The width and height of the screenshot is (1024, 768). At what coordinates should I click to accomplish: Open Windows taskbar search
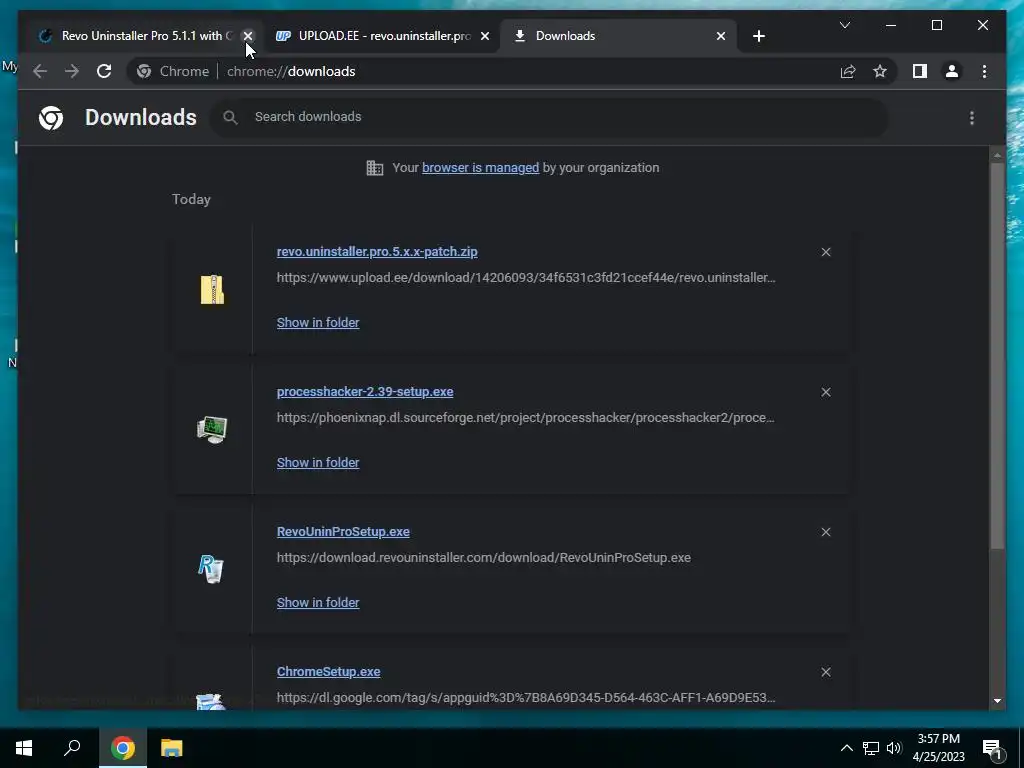(72, 748)
